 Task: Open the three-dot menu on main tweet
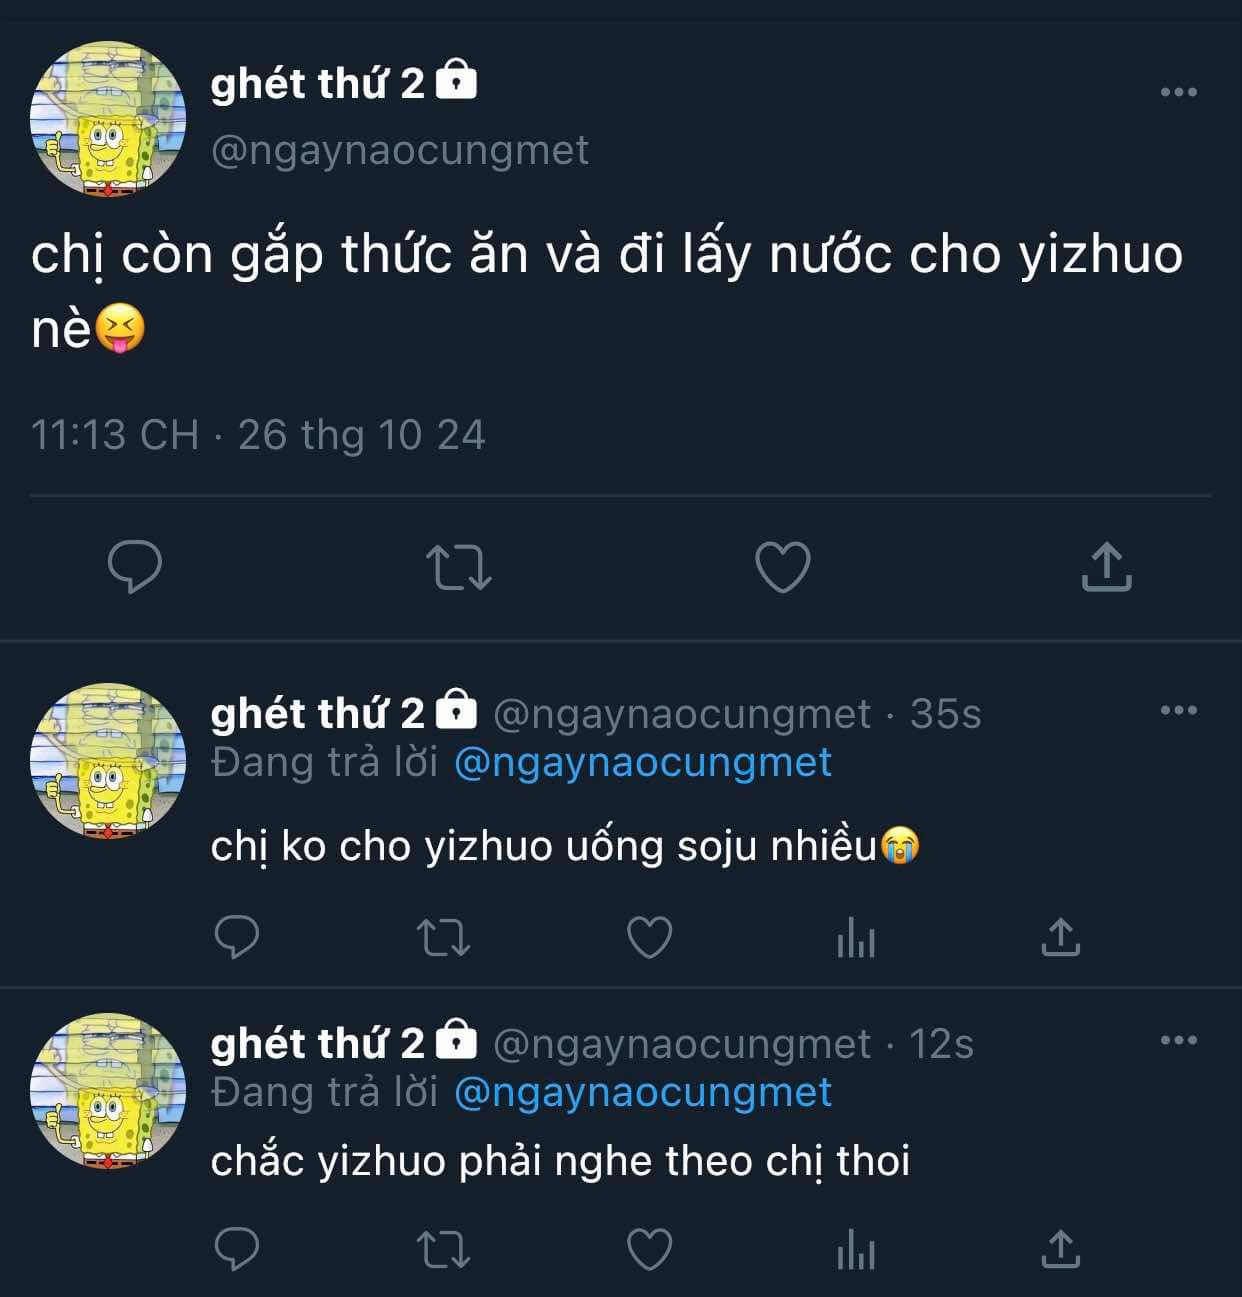pyautogui.click(x=1179, y=92)
